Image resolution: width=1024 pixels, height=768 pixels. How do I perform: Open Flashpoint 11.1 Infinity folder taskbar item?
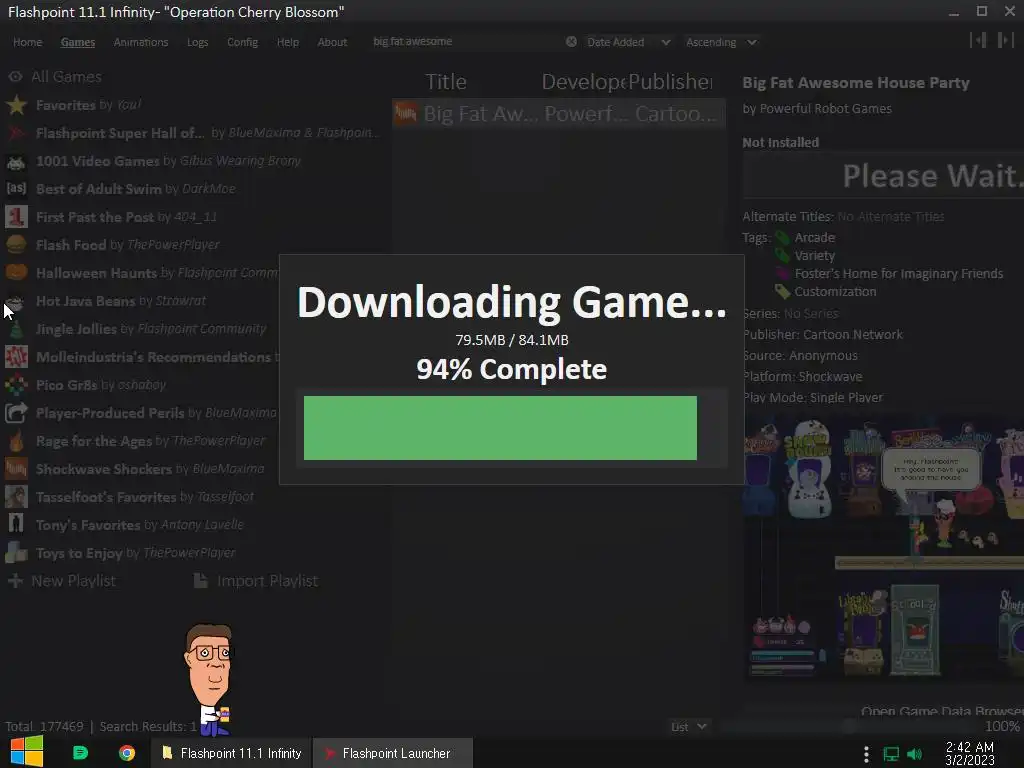[x=232, y=753]
